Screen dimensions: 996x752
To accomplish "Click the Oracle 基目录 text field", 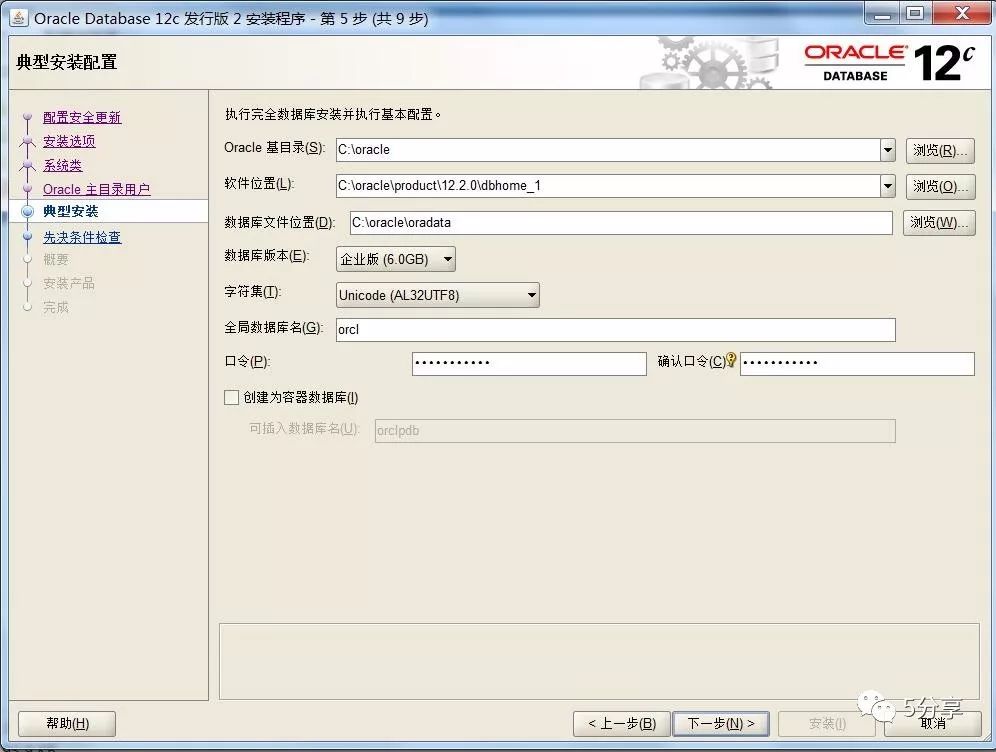I will click(608, 151).
